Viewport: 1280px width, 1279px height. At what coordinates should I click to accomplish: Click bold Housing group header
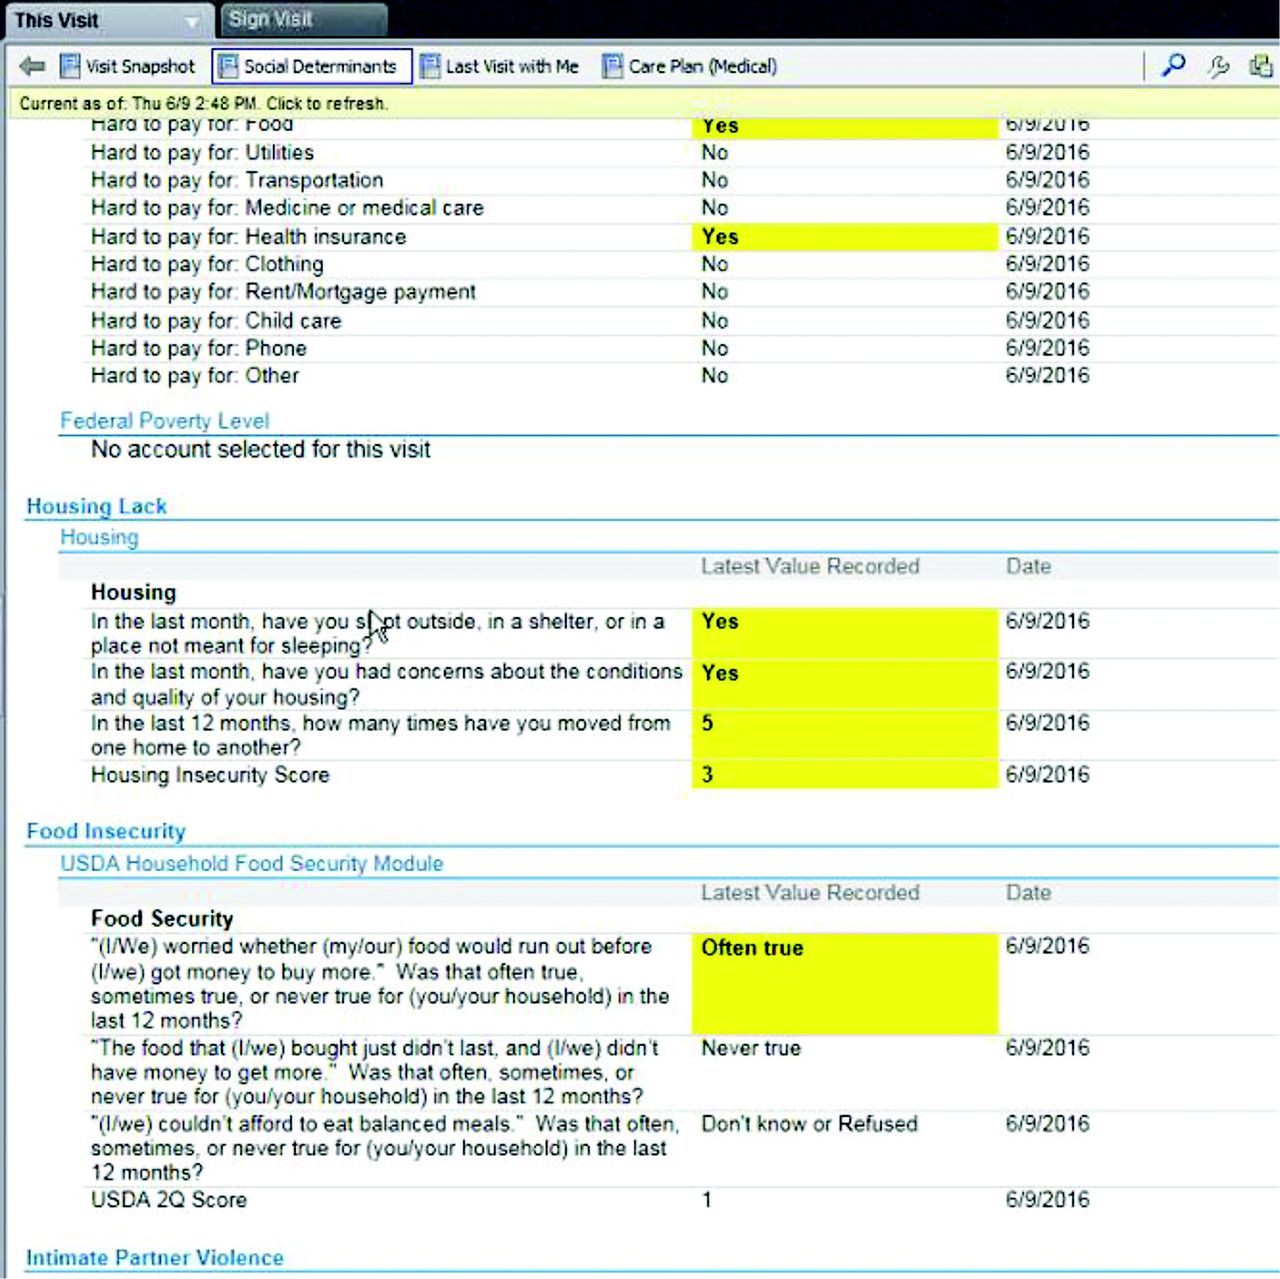pyautogui.click(x=133, y=592)
